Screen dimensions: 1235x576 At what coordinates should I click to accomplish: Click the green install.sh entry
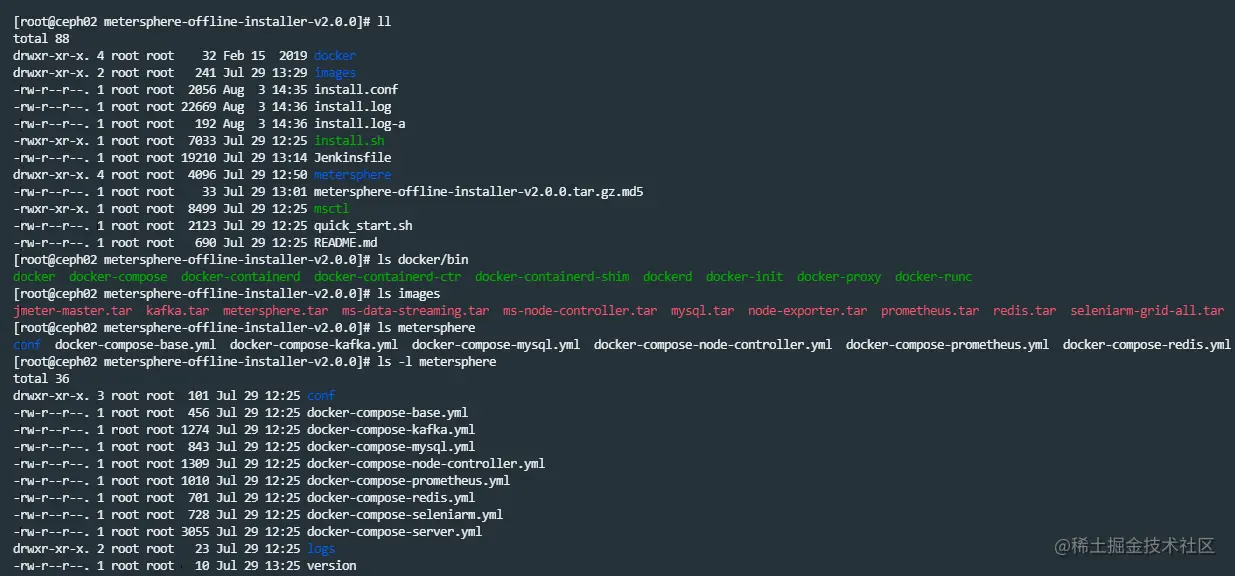pyautogui.click(x=349, y=141)
